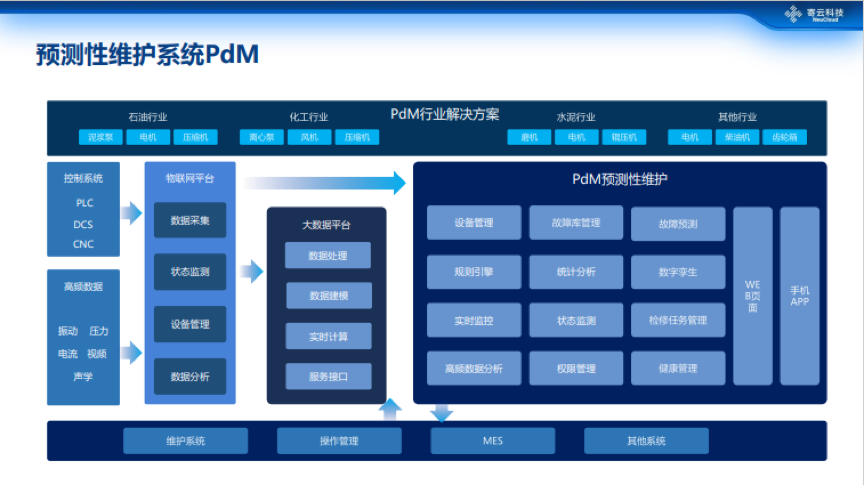This screenshot has height=485, width=864.
Task: Click the 大数据平台 heading
Action: (326, 225)
